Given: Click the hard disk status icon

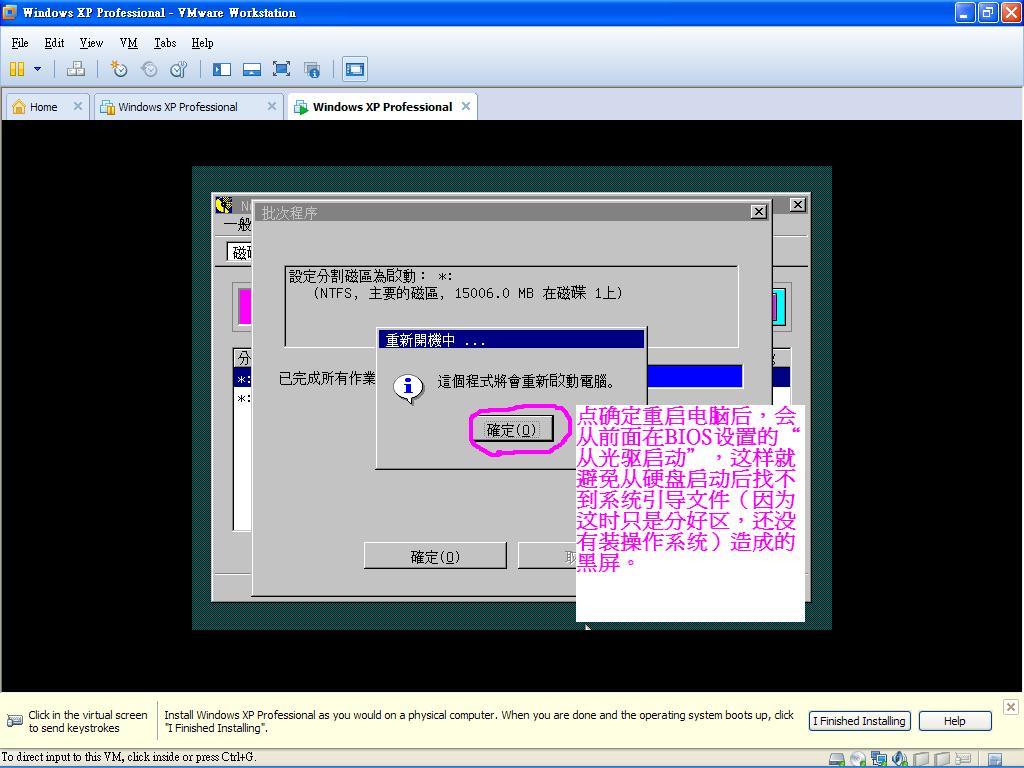Looking at the screenshot, I should pos(837,759).
